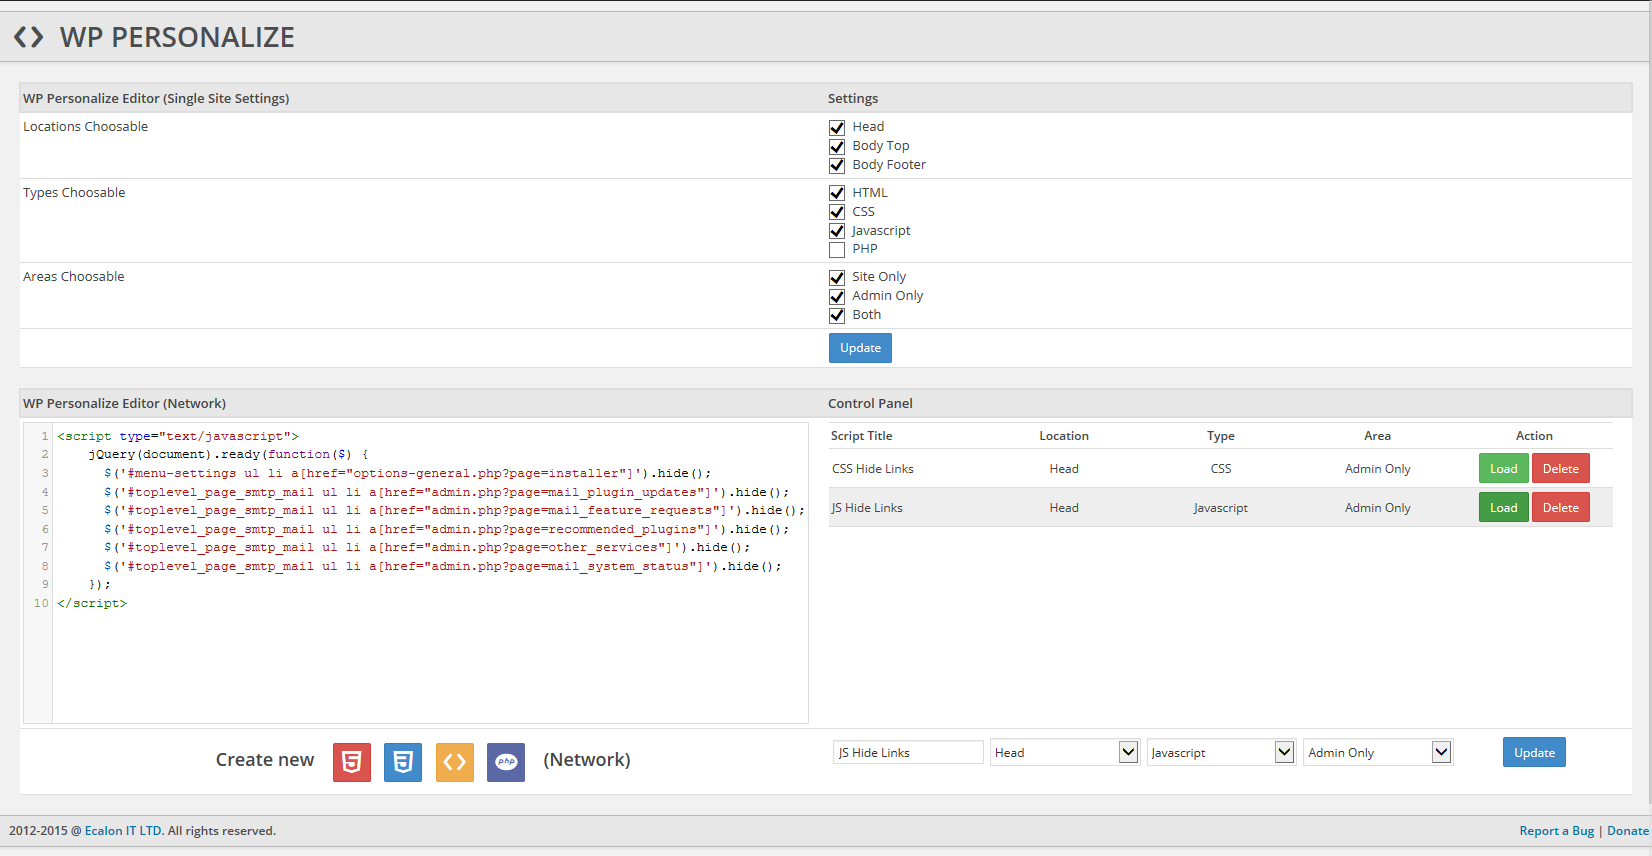This screenshot has width=1652, height=856.
Task: Click code line with mail_plugin_updates
Action: coord(446,492)
